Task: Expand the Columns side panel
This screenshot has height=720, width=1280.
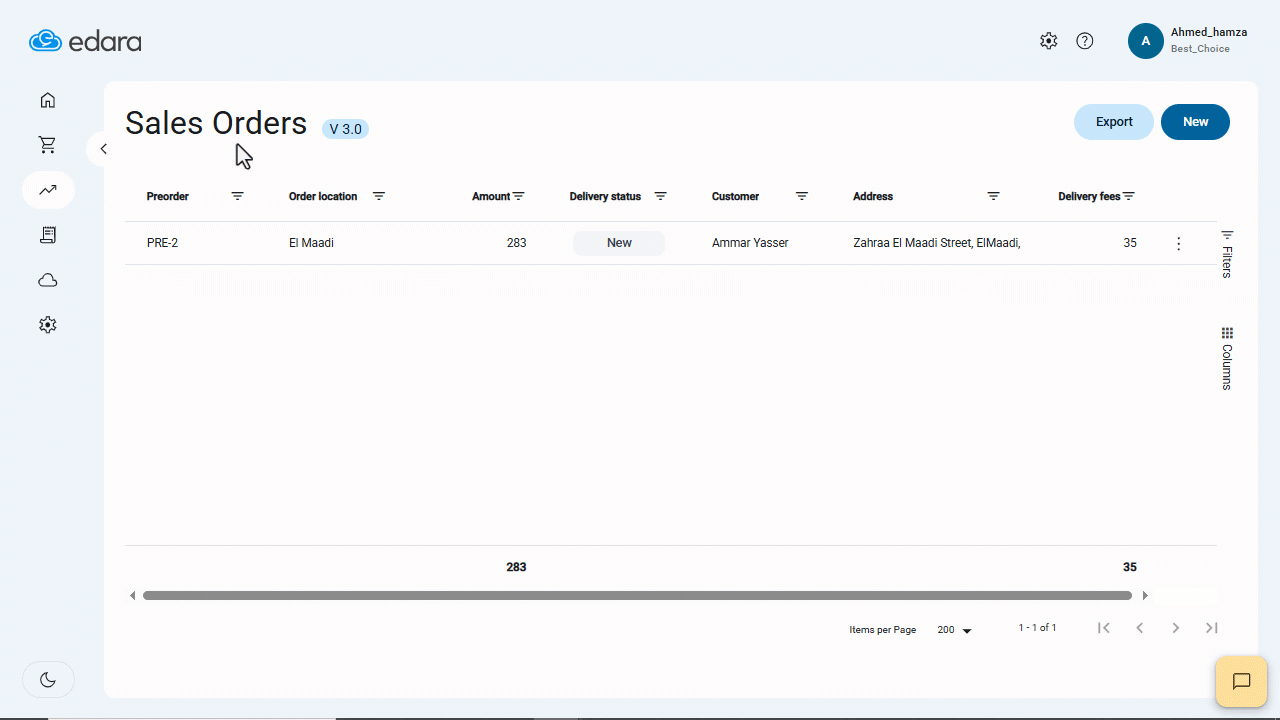Action: (x=1227, y=358)
